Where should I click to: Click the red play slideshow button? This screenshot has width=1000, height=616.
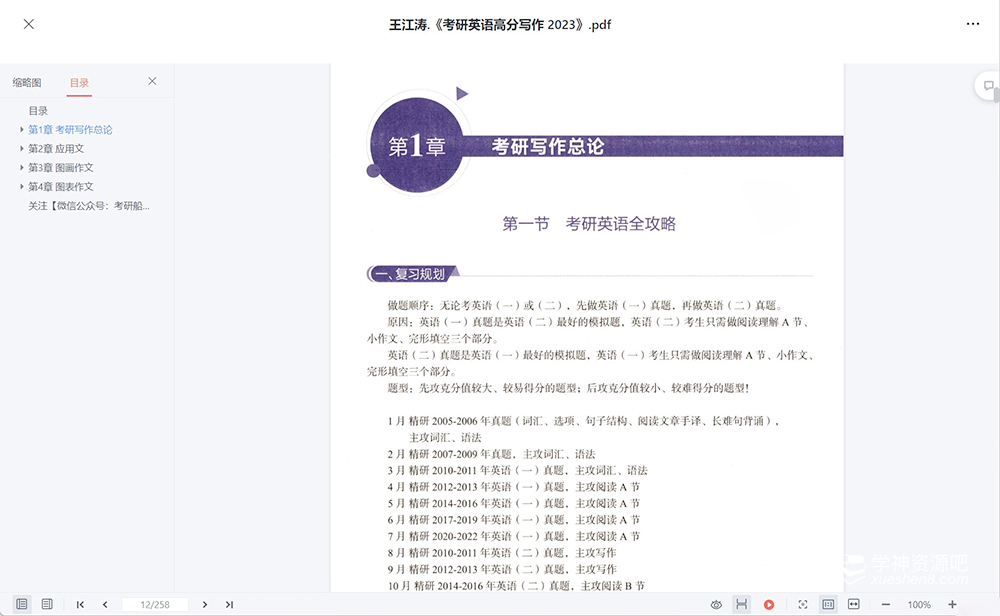click(769, 604)
